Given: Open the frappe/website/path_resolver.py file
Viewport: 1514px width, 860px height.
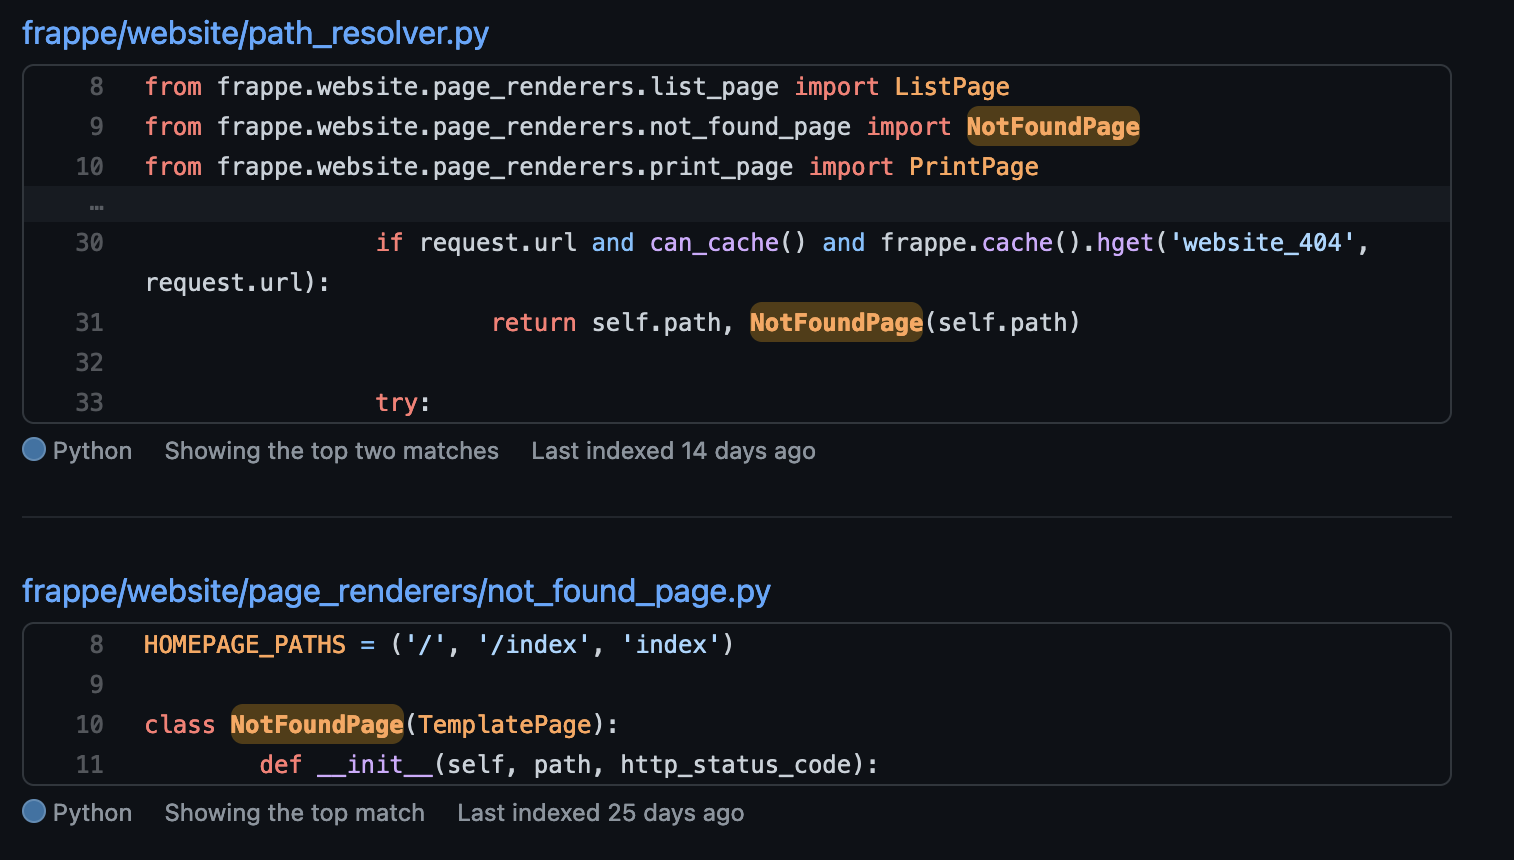Looking at the screenshot, I should click(254, 33).
